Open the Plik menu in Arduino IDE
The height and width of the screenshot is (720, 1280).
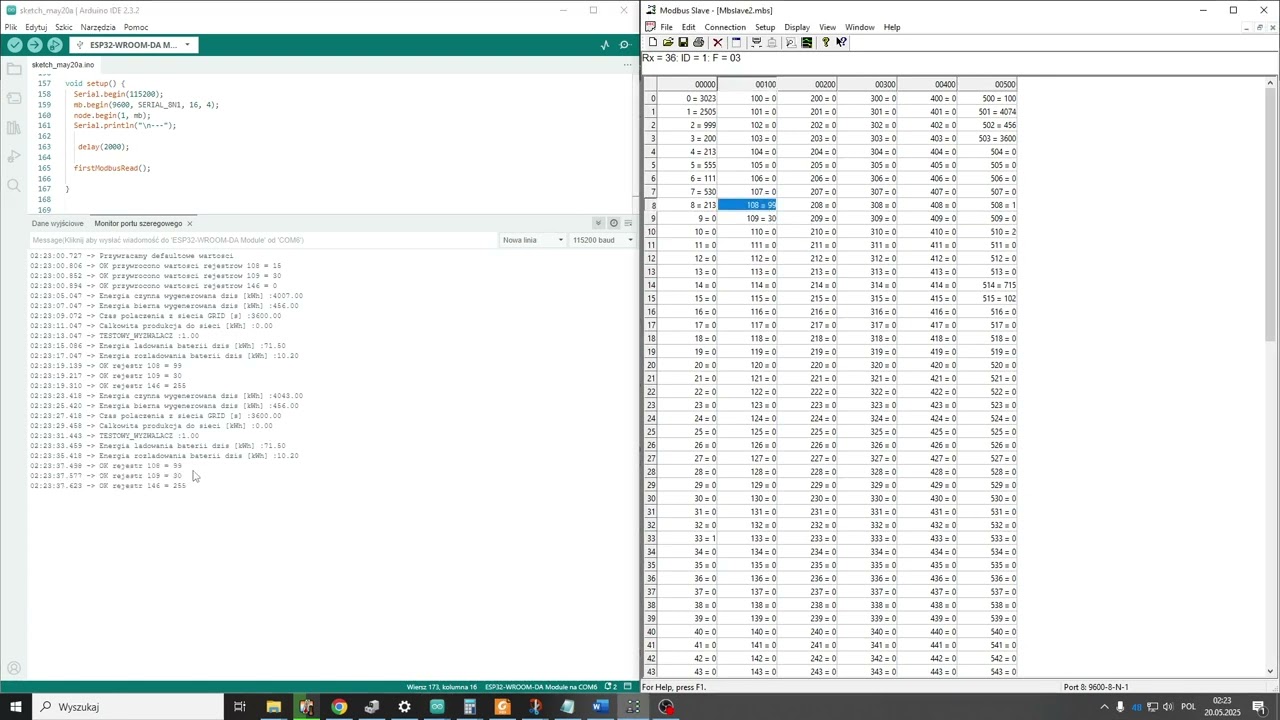(x=11, y=27)
